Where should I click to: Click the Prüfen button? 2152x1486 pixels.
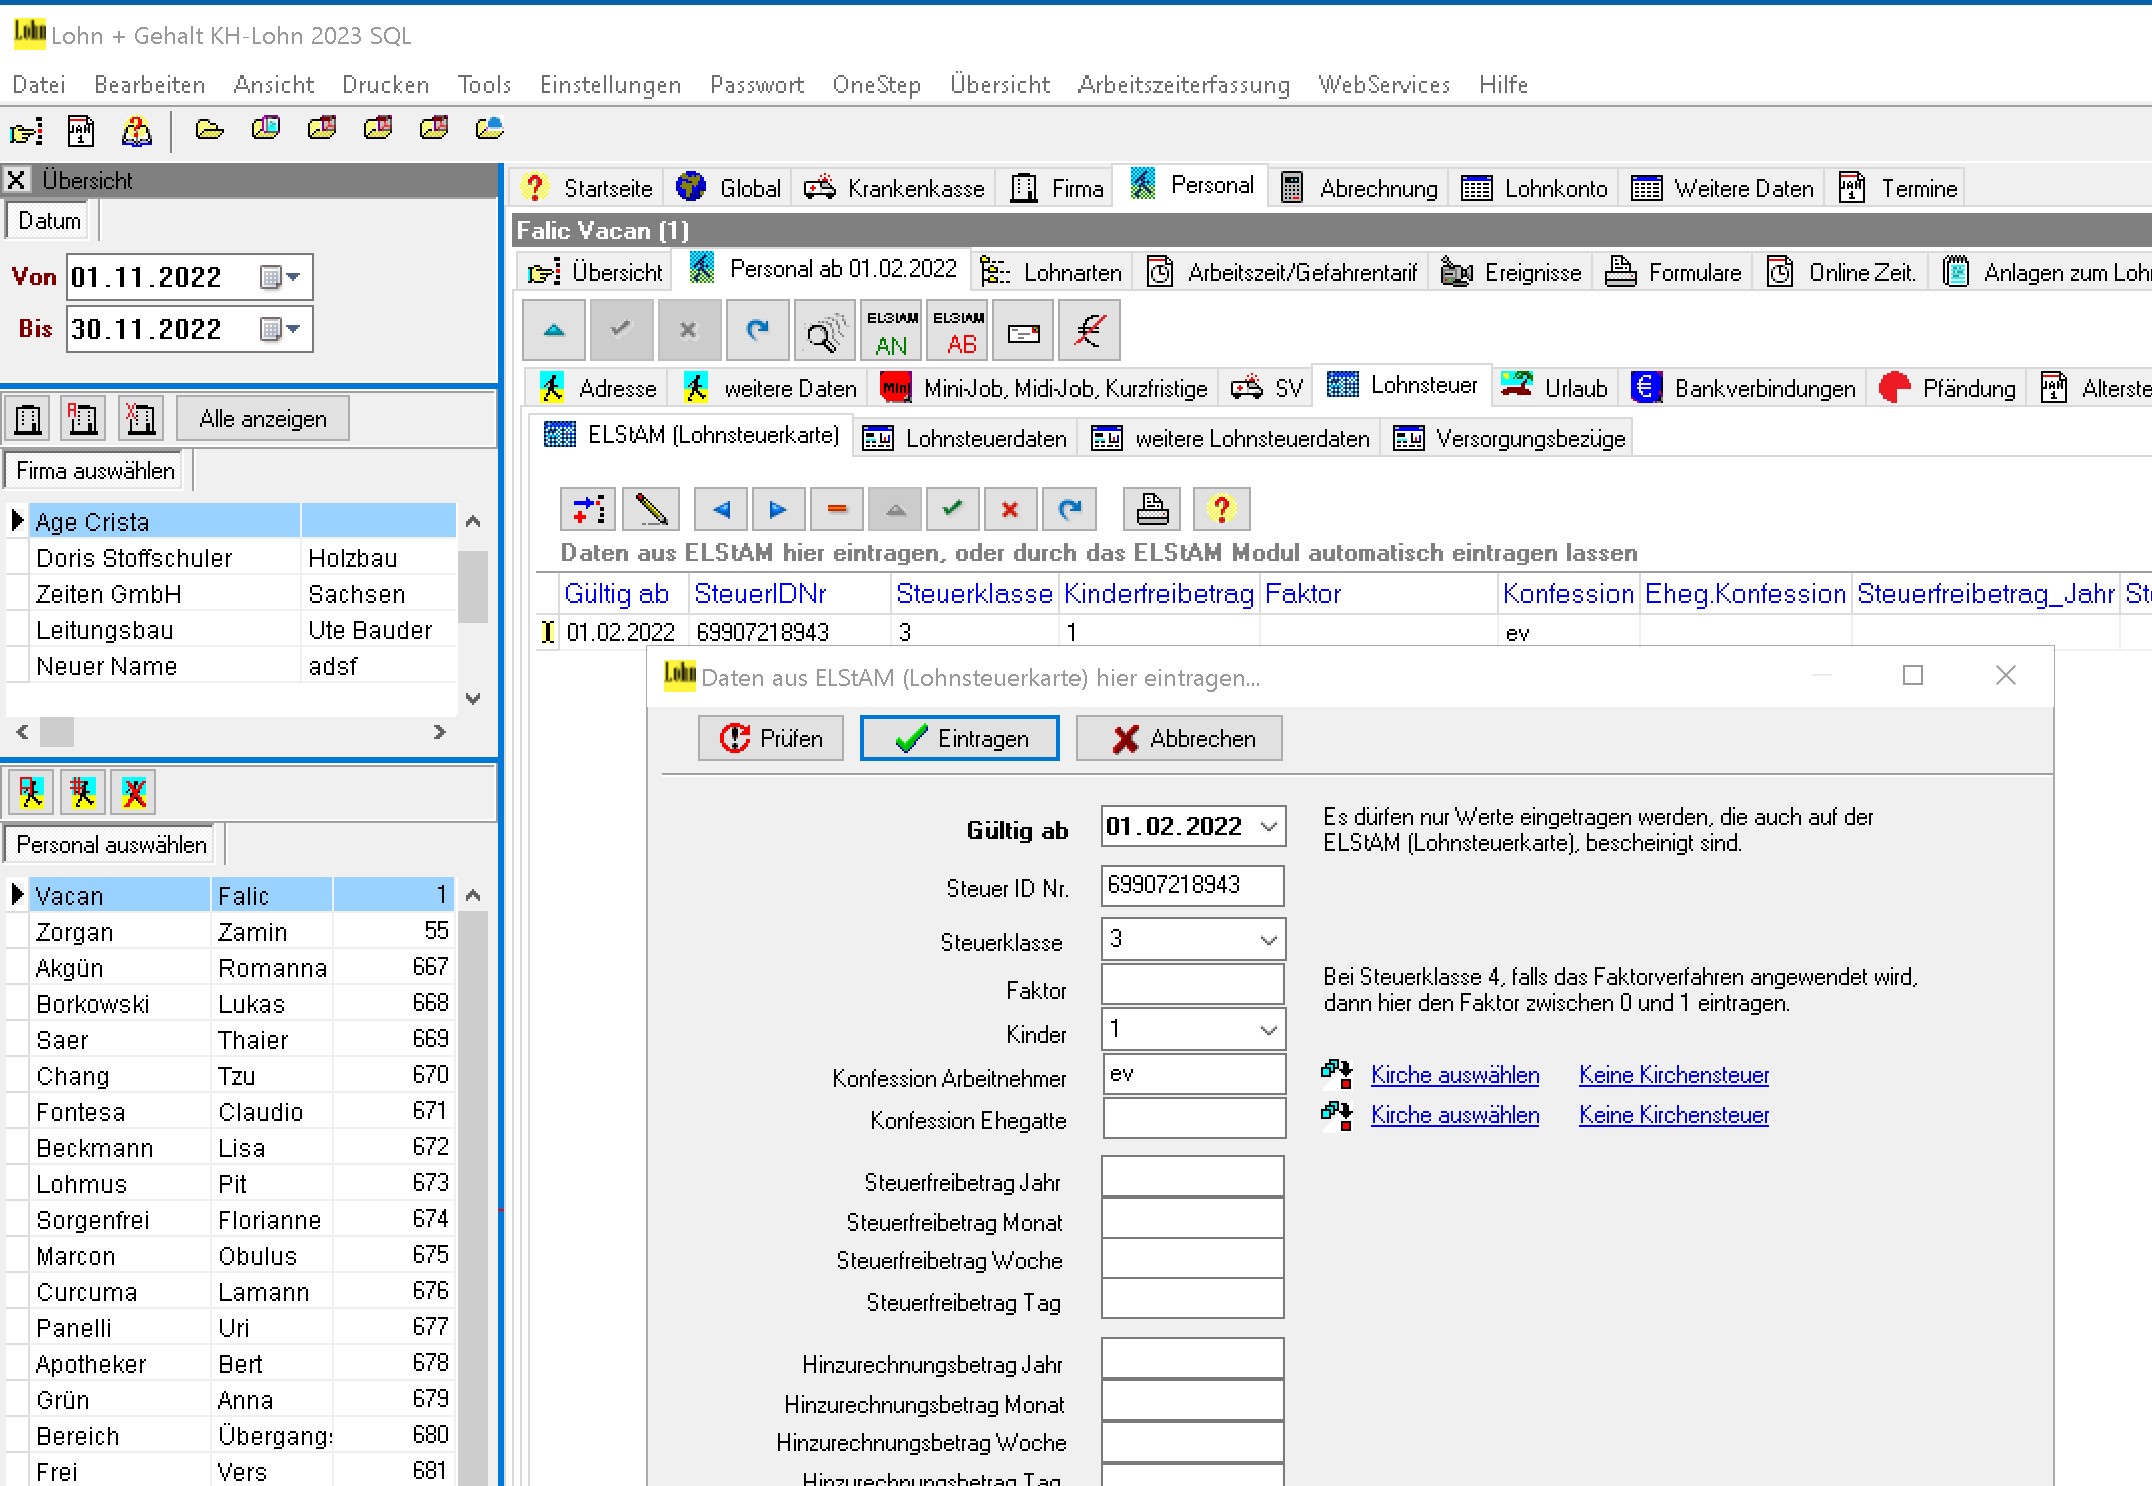(771, 738)
